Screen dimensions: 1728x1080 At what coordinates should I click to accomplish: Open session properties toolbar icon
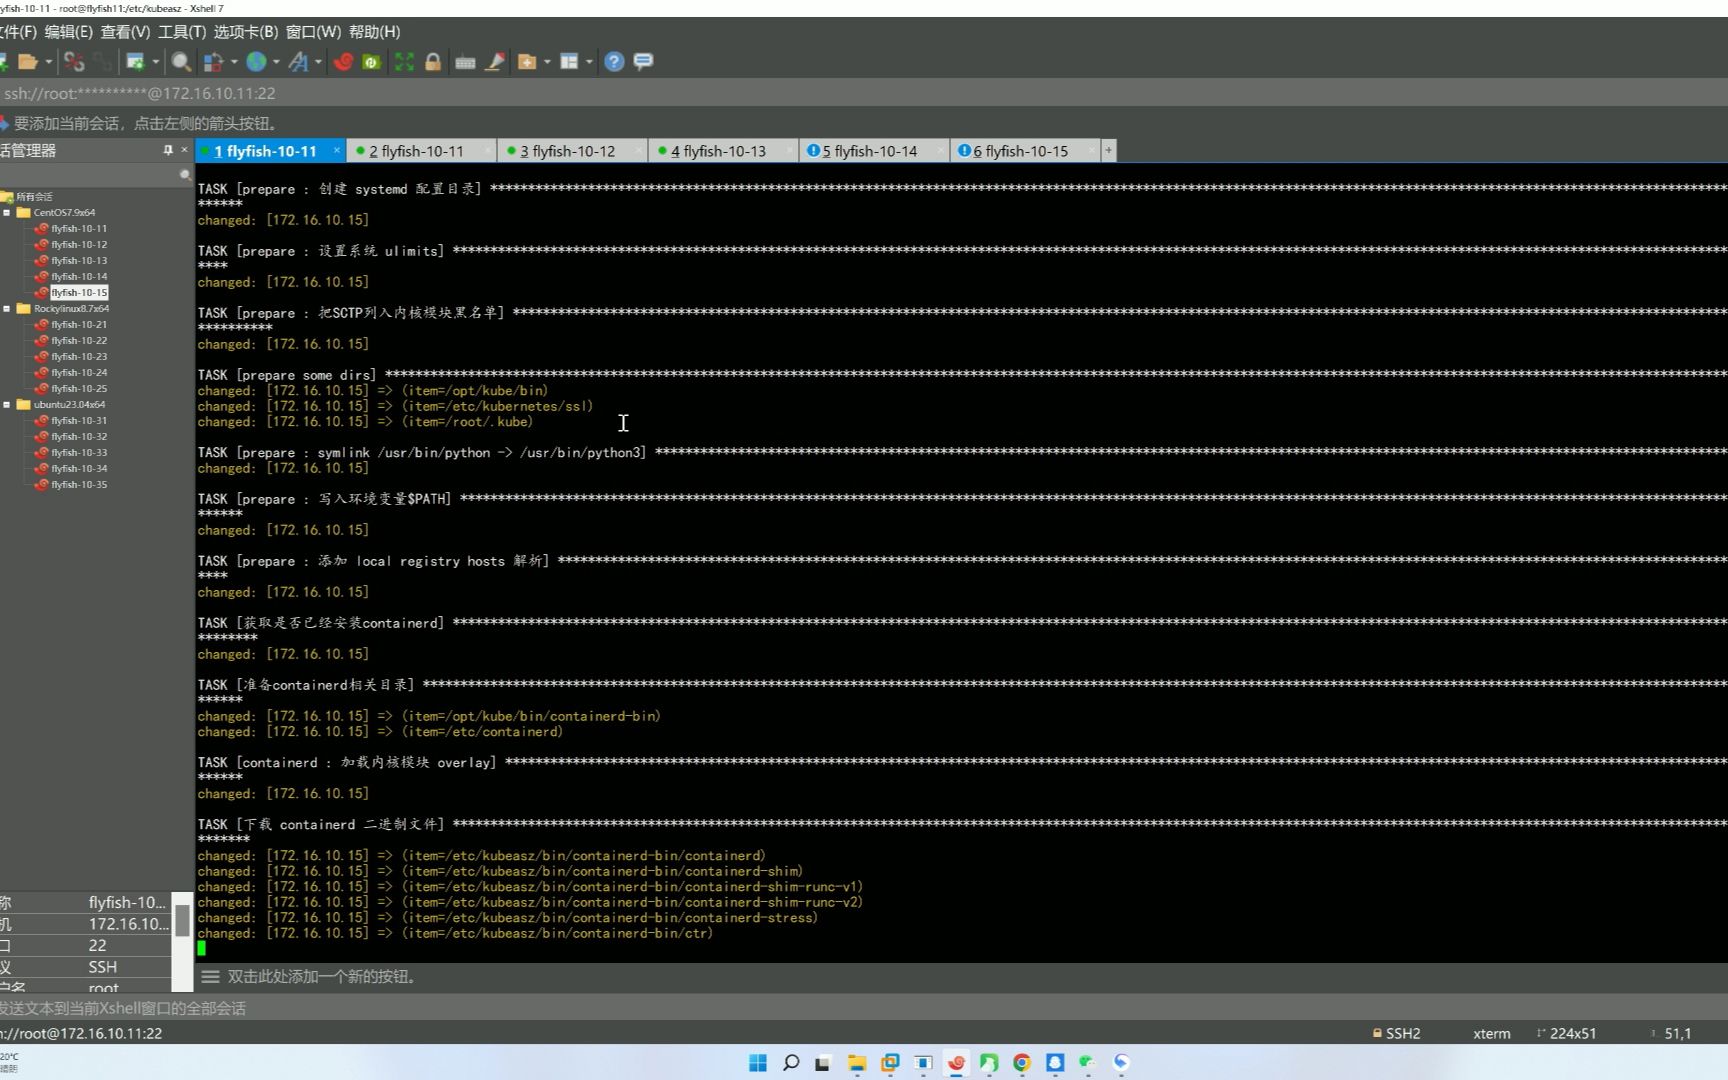[135, 62]
